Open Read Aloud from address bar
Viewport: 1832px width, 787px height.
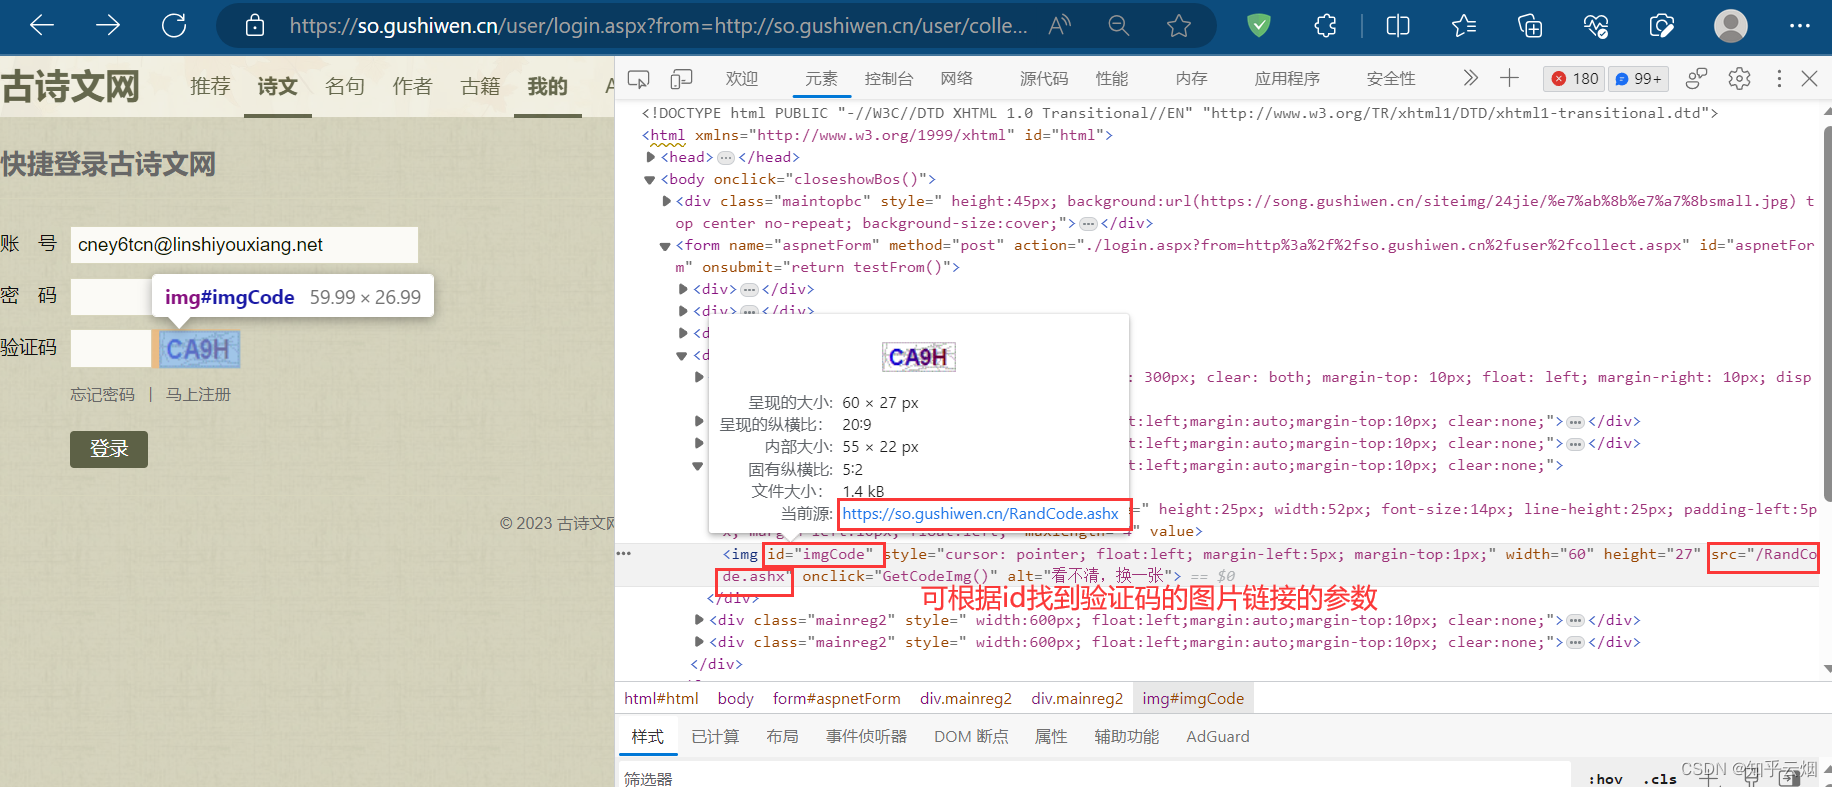(1060, 25)
